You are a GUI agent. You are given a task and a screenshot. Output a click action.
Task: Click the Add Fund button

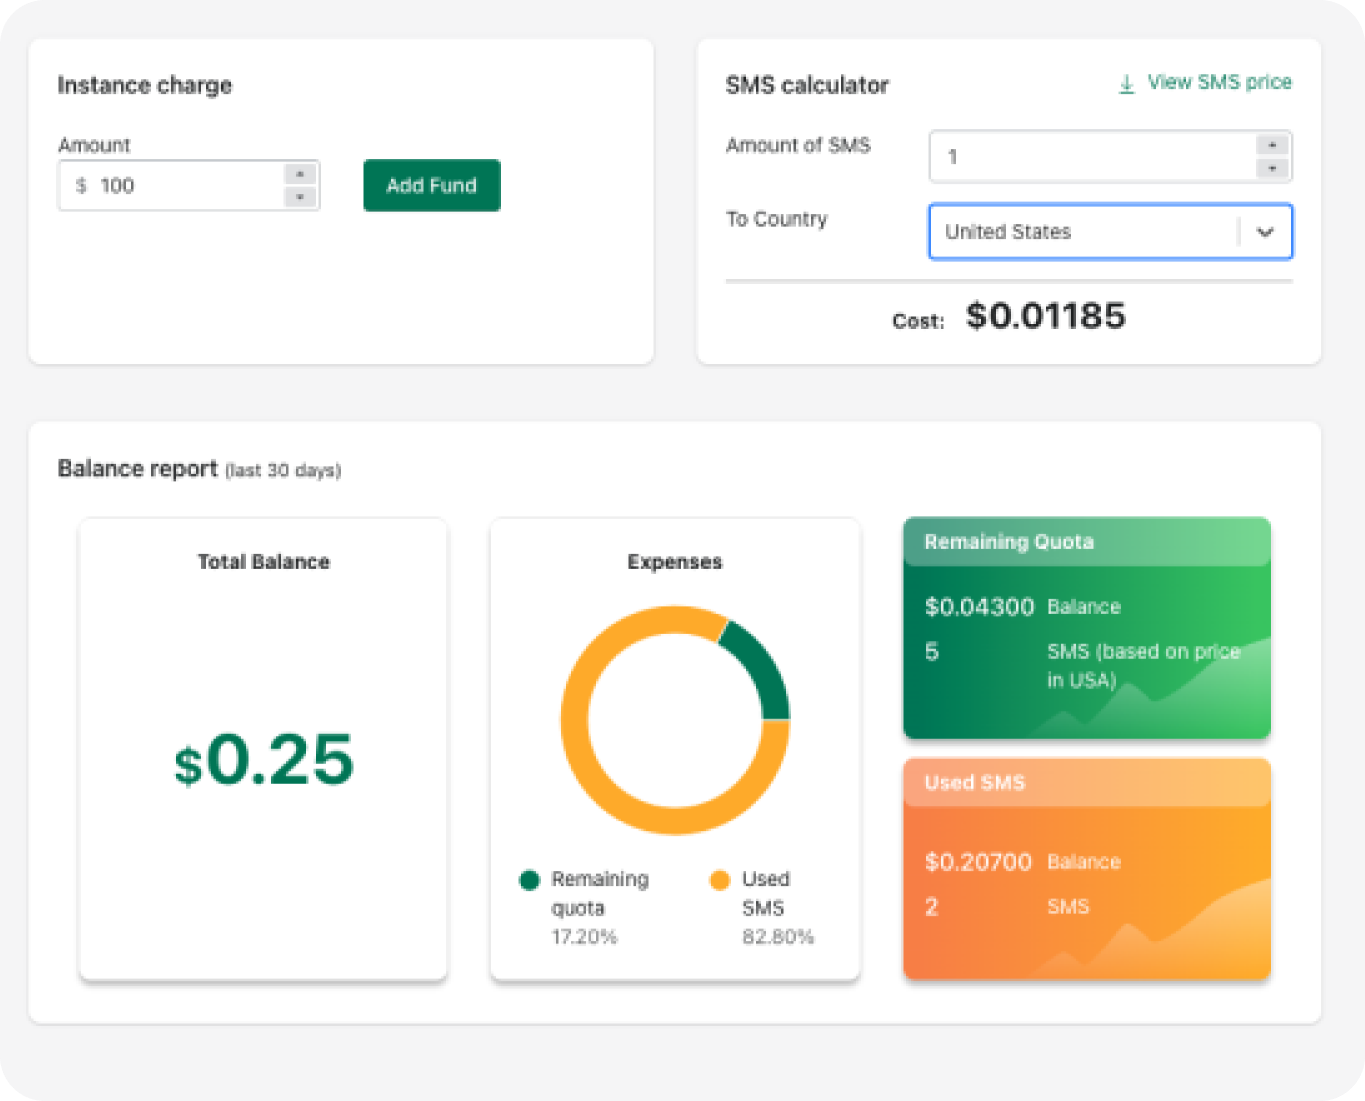[x=432, y=185]
